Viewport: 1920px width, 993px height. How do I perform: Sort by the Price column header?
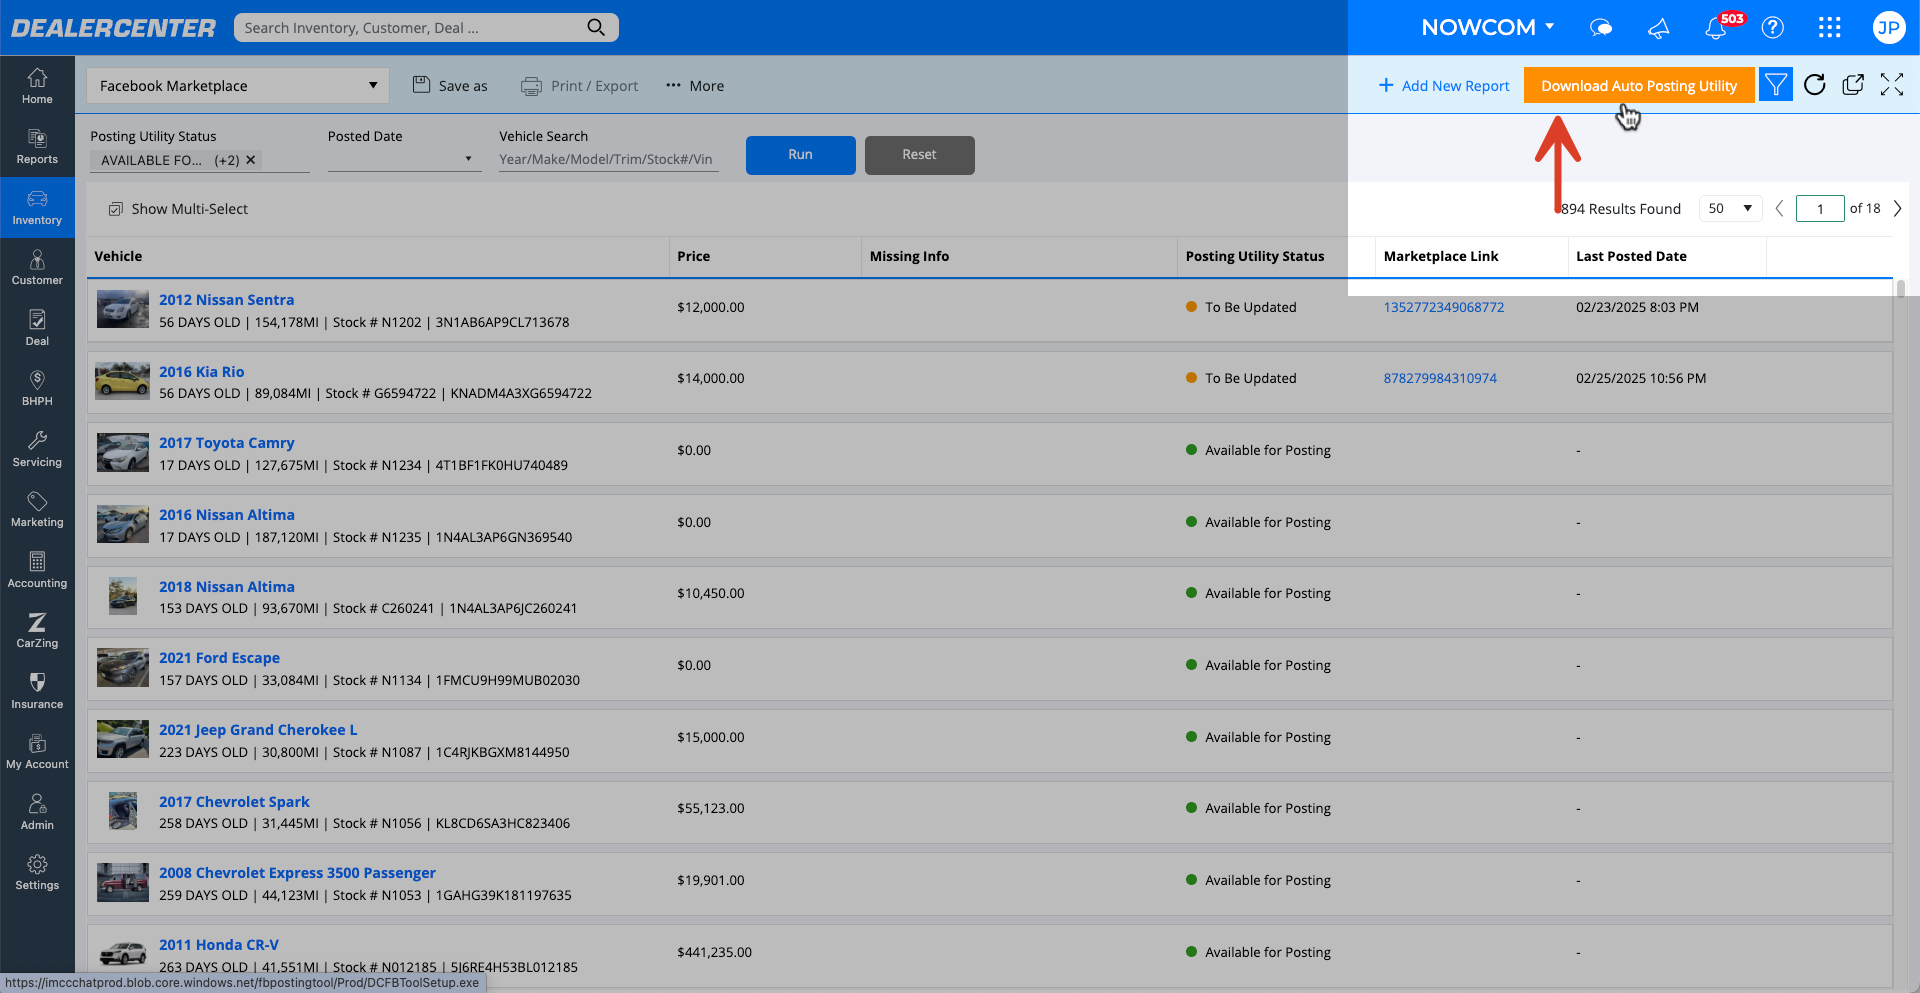pyautogui.click(x=693, y=256)
